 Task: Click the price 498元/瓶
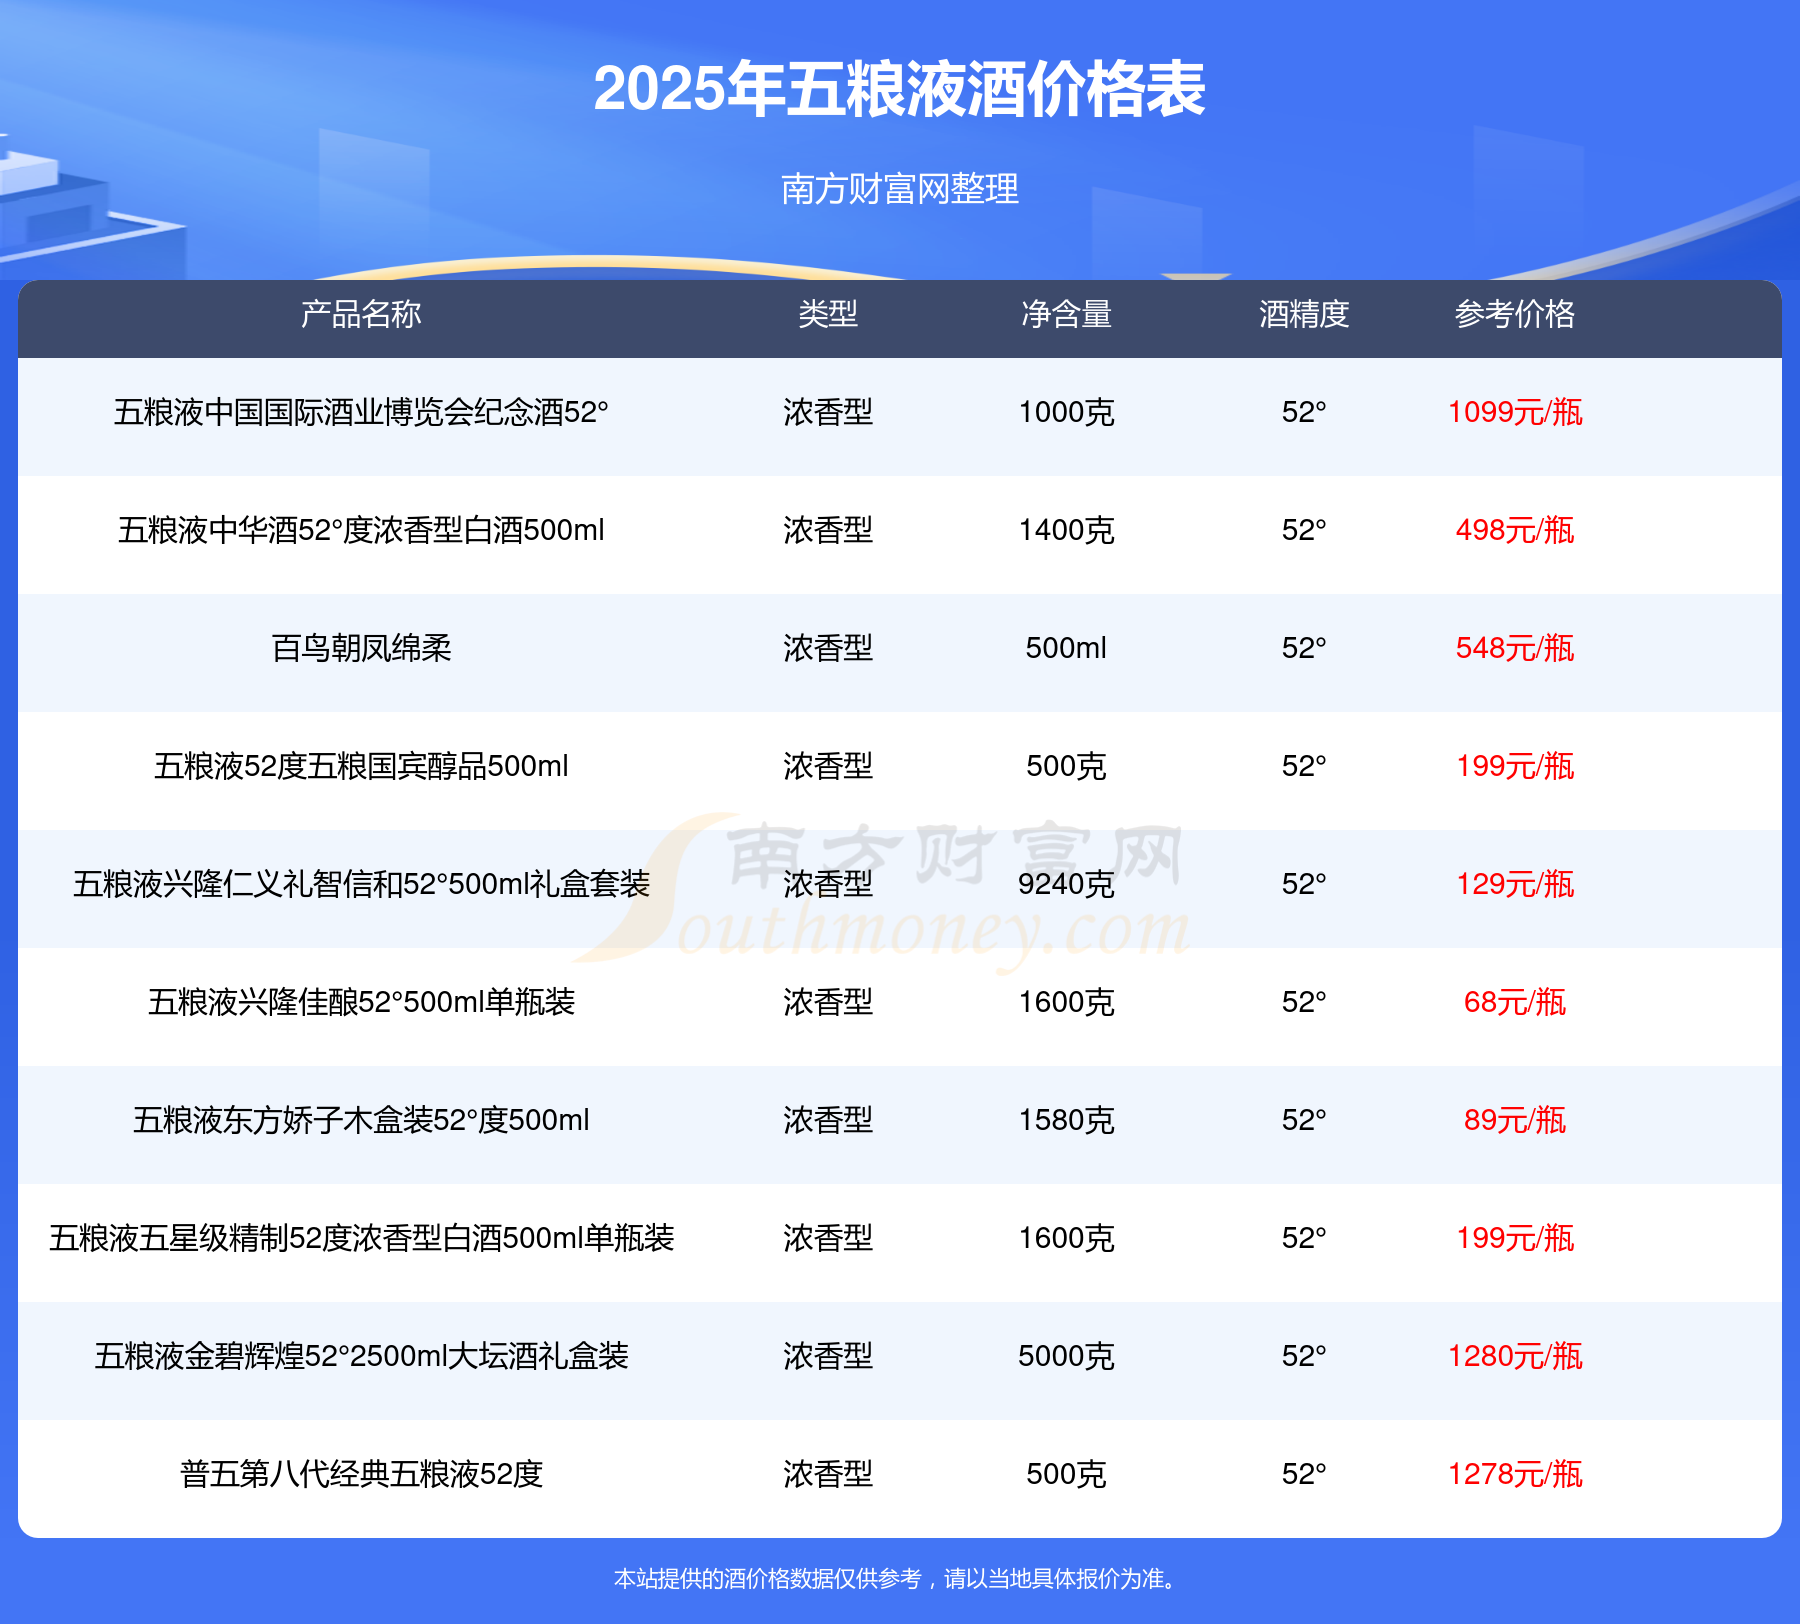(x=1515, y=530)
